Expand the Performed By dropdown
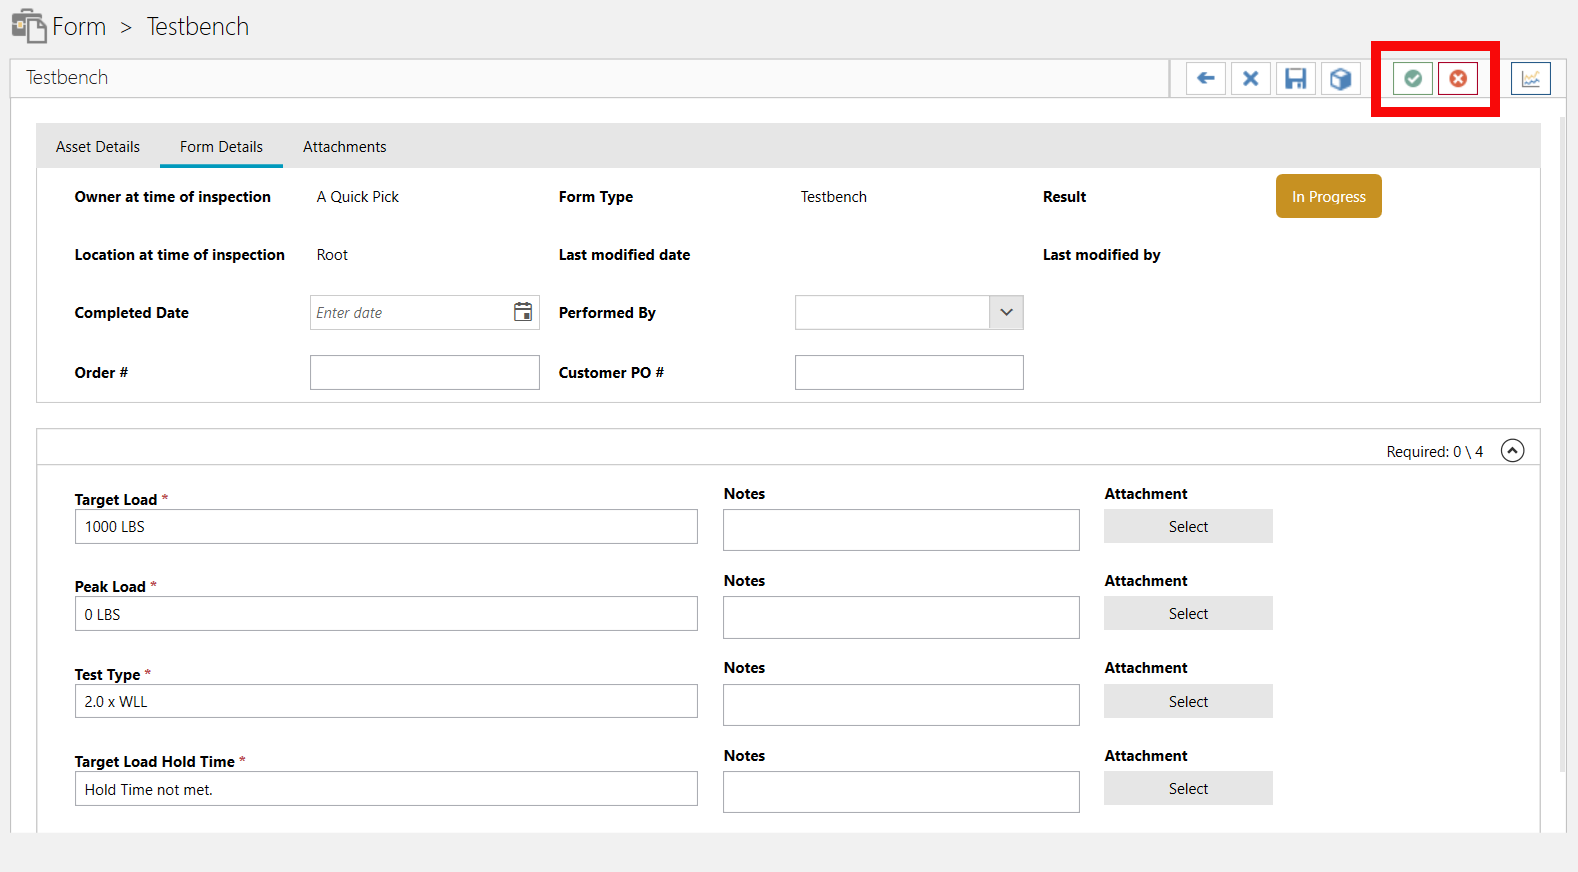 pos(1006,312)
